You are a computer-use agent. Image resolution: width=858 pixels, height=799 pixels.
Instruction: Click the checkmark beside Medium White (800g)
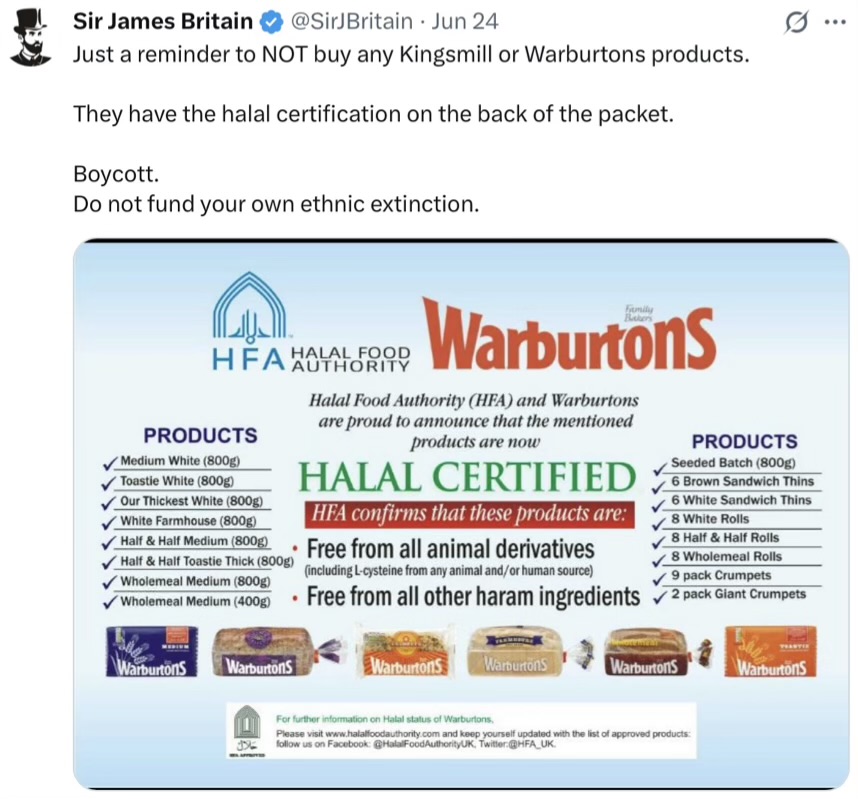(110, 462)
